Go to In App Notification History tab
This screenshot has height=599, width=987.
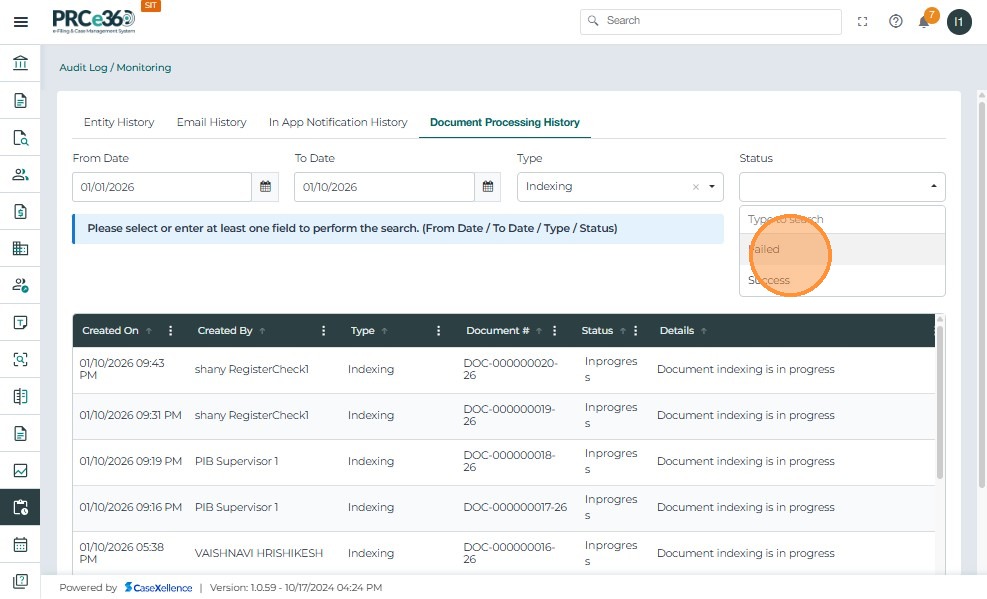(338, 122)
